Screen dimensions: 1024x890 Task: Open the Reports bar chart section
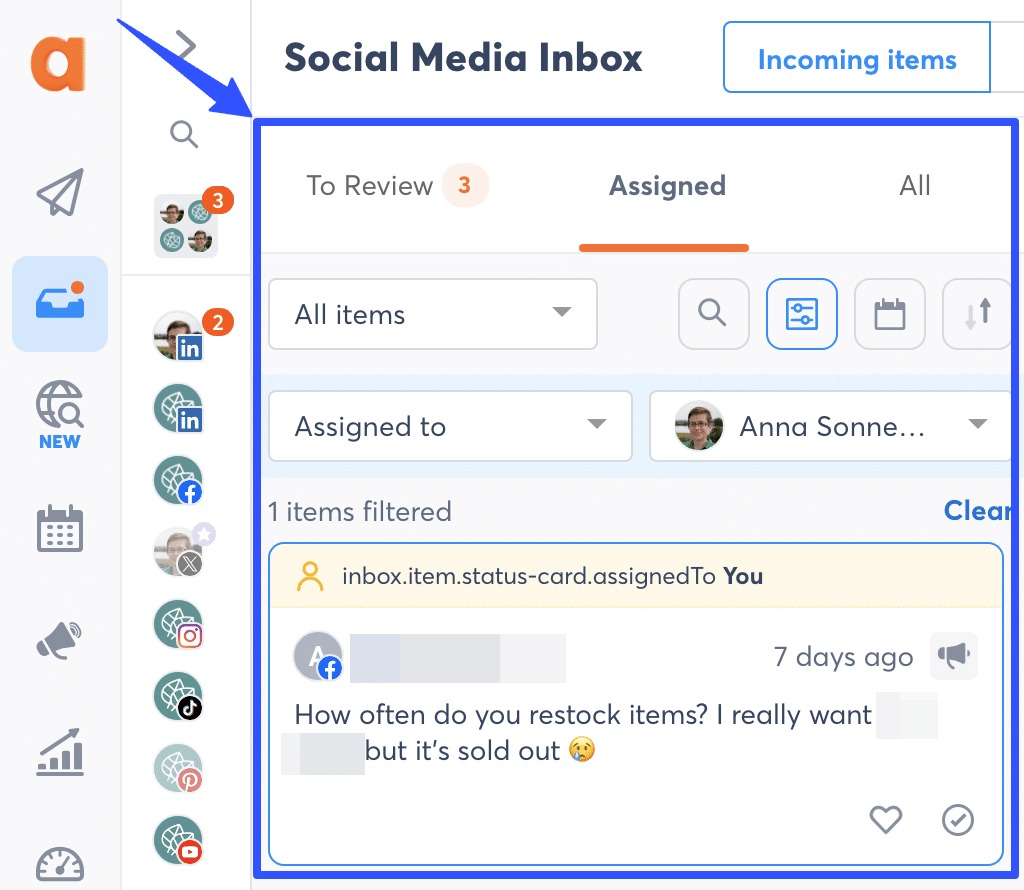coord(59,753)
